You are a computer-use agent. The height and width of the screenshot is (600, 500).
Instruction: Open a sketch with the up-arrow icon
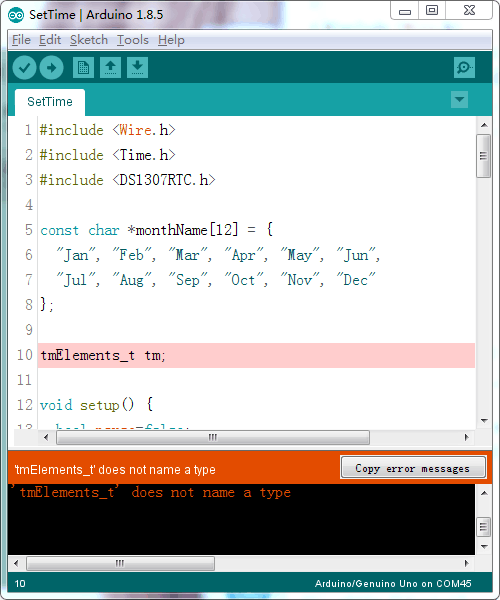[111, 68]
